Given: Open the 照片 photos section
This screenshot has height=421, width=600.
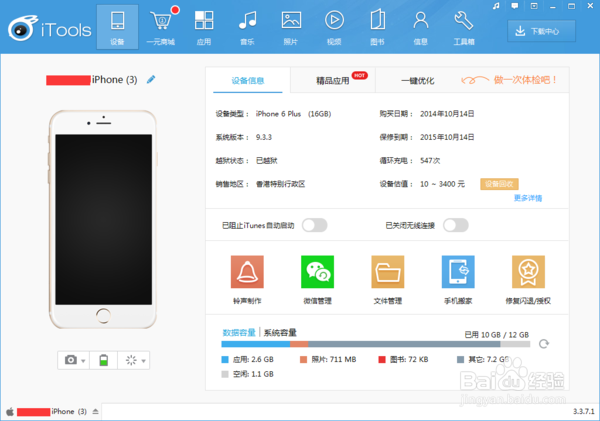Looking at the screenshot, I should click(x=291, y=27).
